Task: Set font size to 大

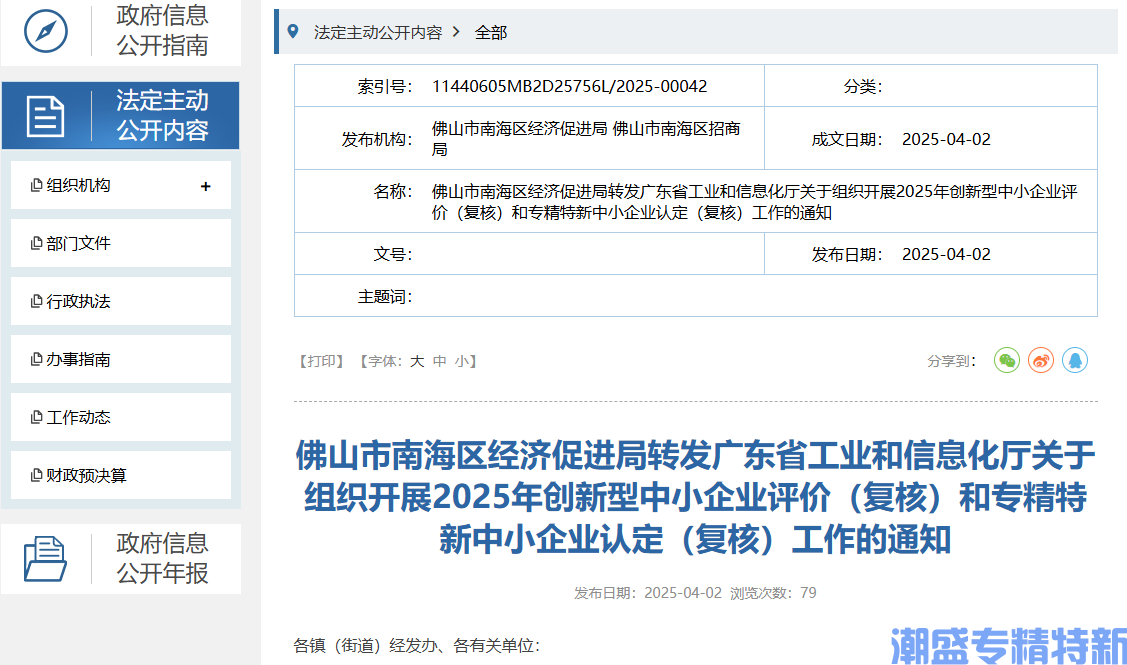Action: [417, 361]
